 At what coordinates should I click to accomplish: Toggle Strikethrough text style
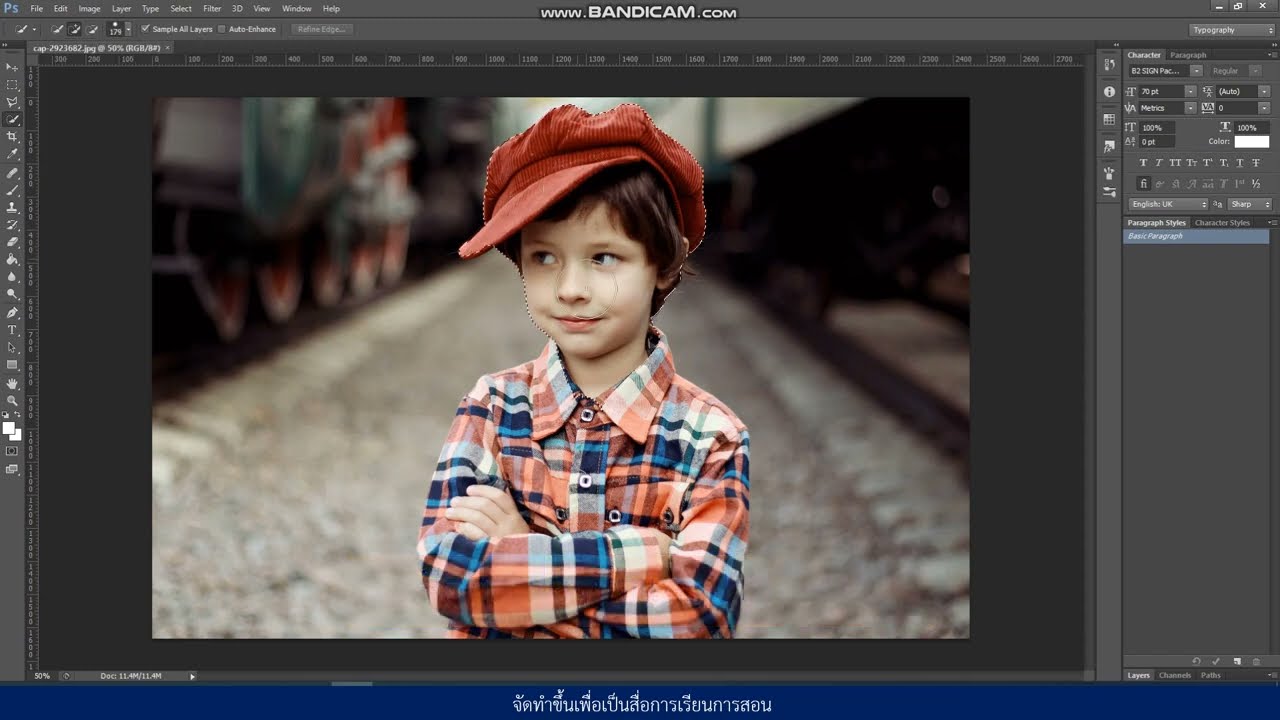(x=1256, y=163)
